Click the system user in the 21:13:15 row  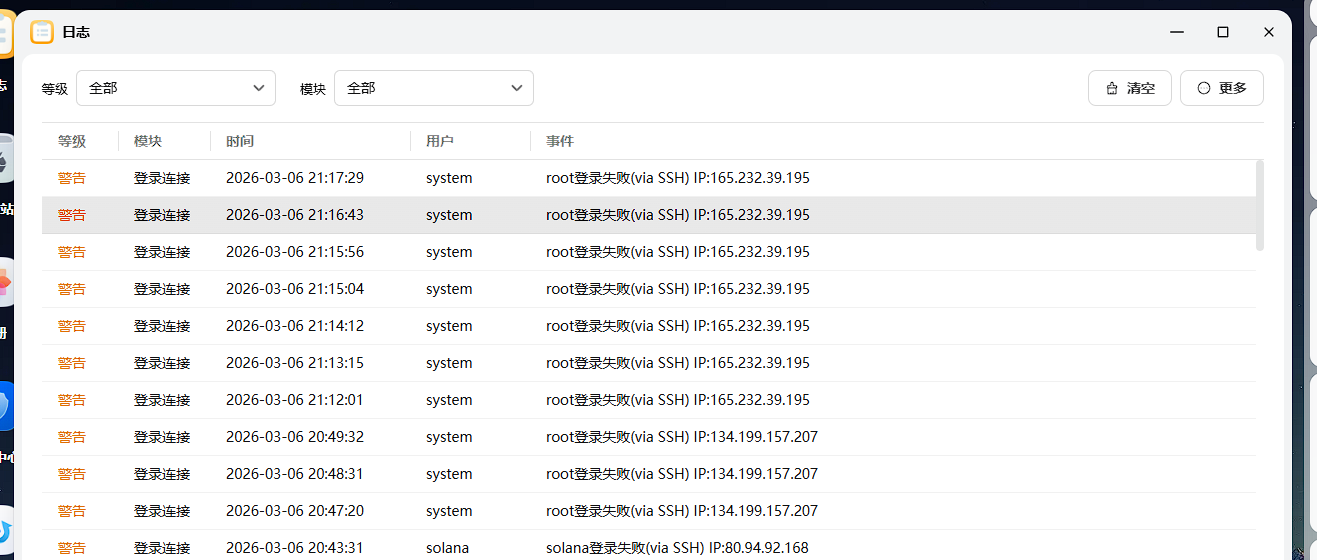point(449,363)
